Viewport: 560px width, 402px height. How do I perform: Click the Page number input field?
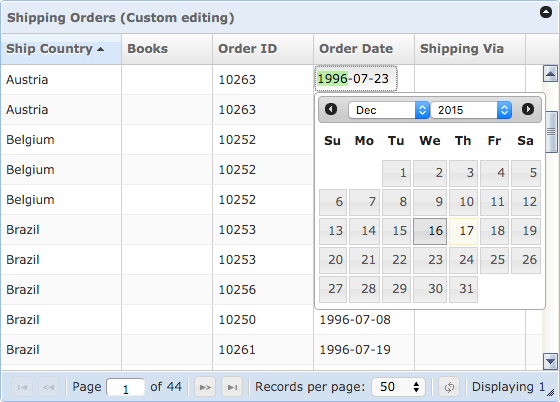[126, 388]
